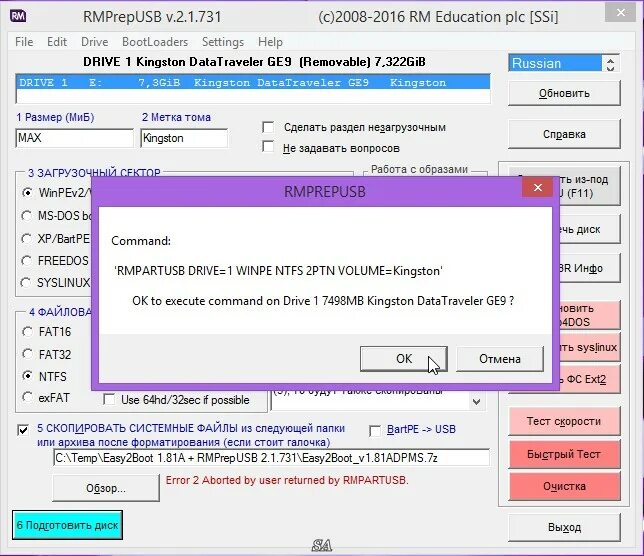Click the syslinux install button
The height and width of the screenshot is (556, 644).
pos(588,347)
